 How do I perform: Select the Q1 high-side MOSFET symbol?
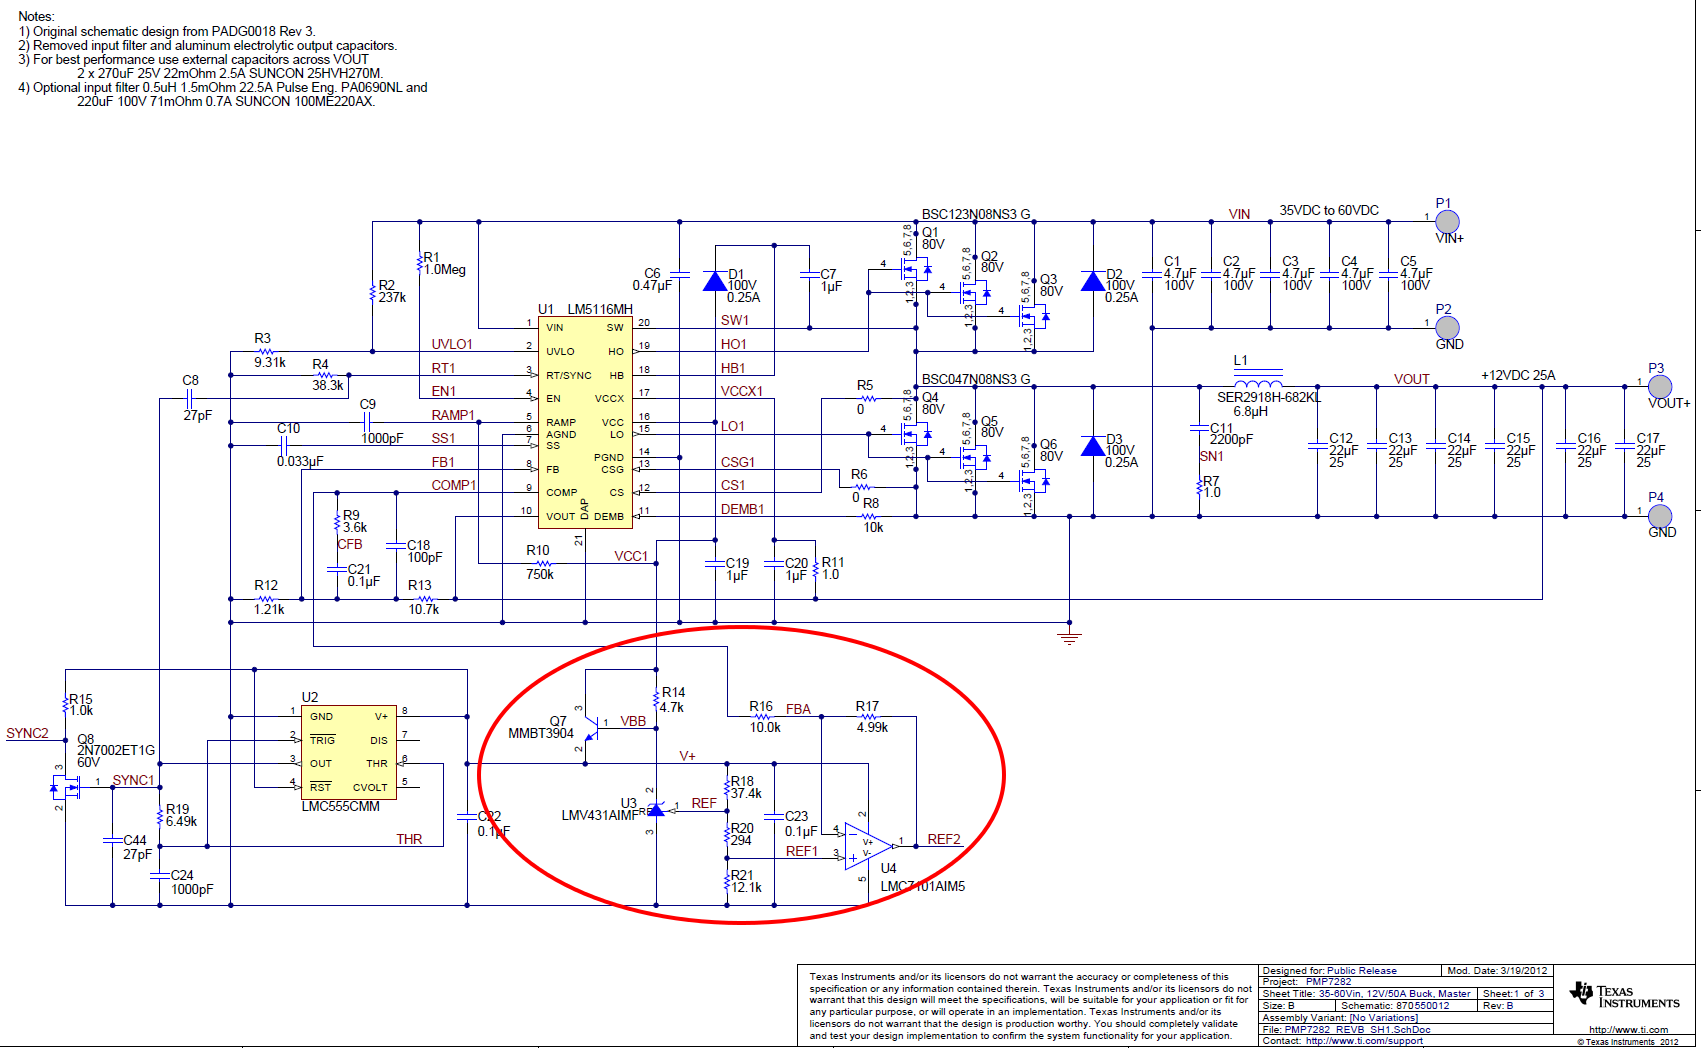[x=917, y=270]
